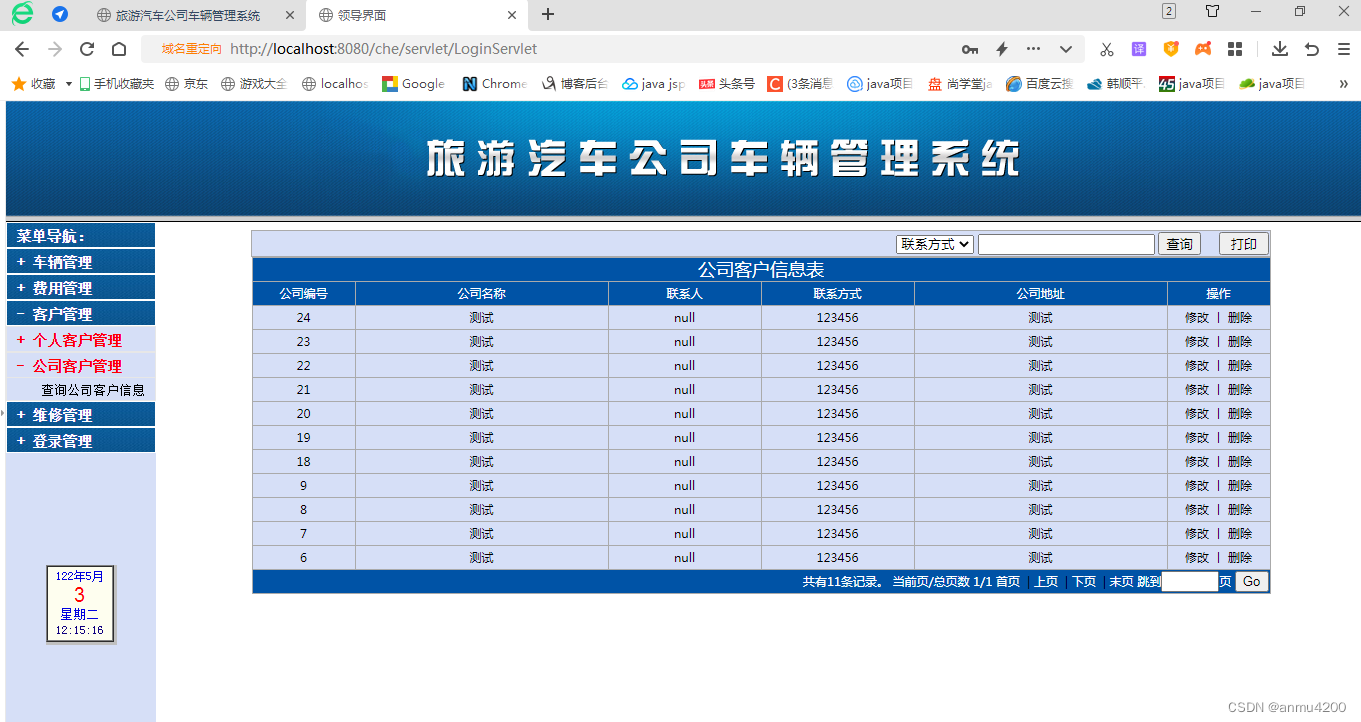Click 删除 for company number 6
Viewport: 1361px width, 722px height.
click(1240, 558)
